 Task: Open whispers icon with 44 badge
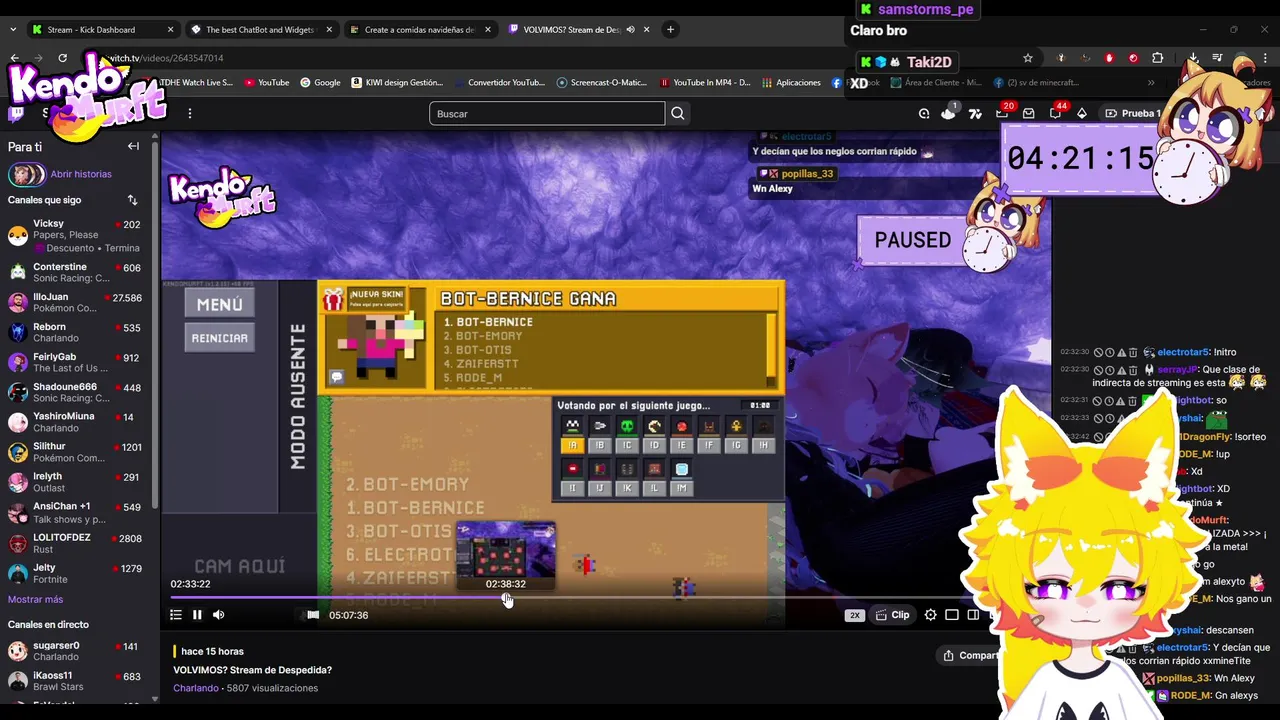point(1056,113)
